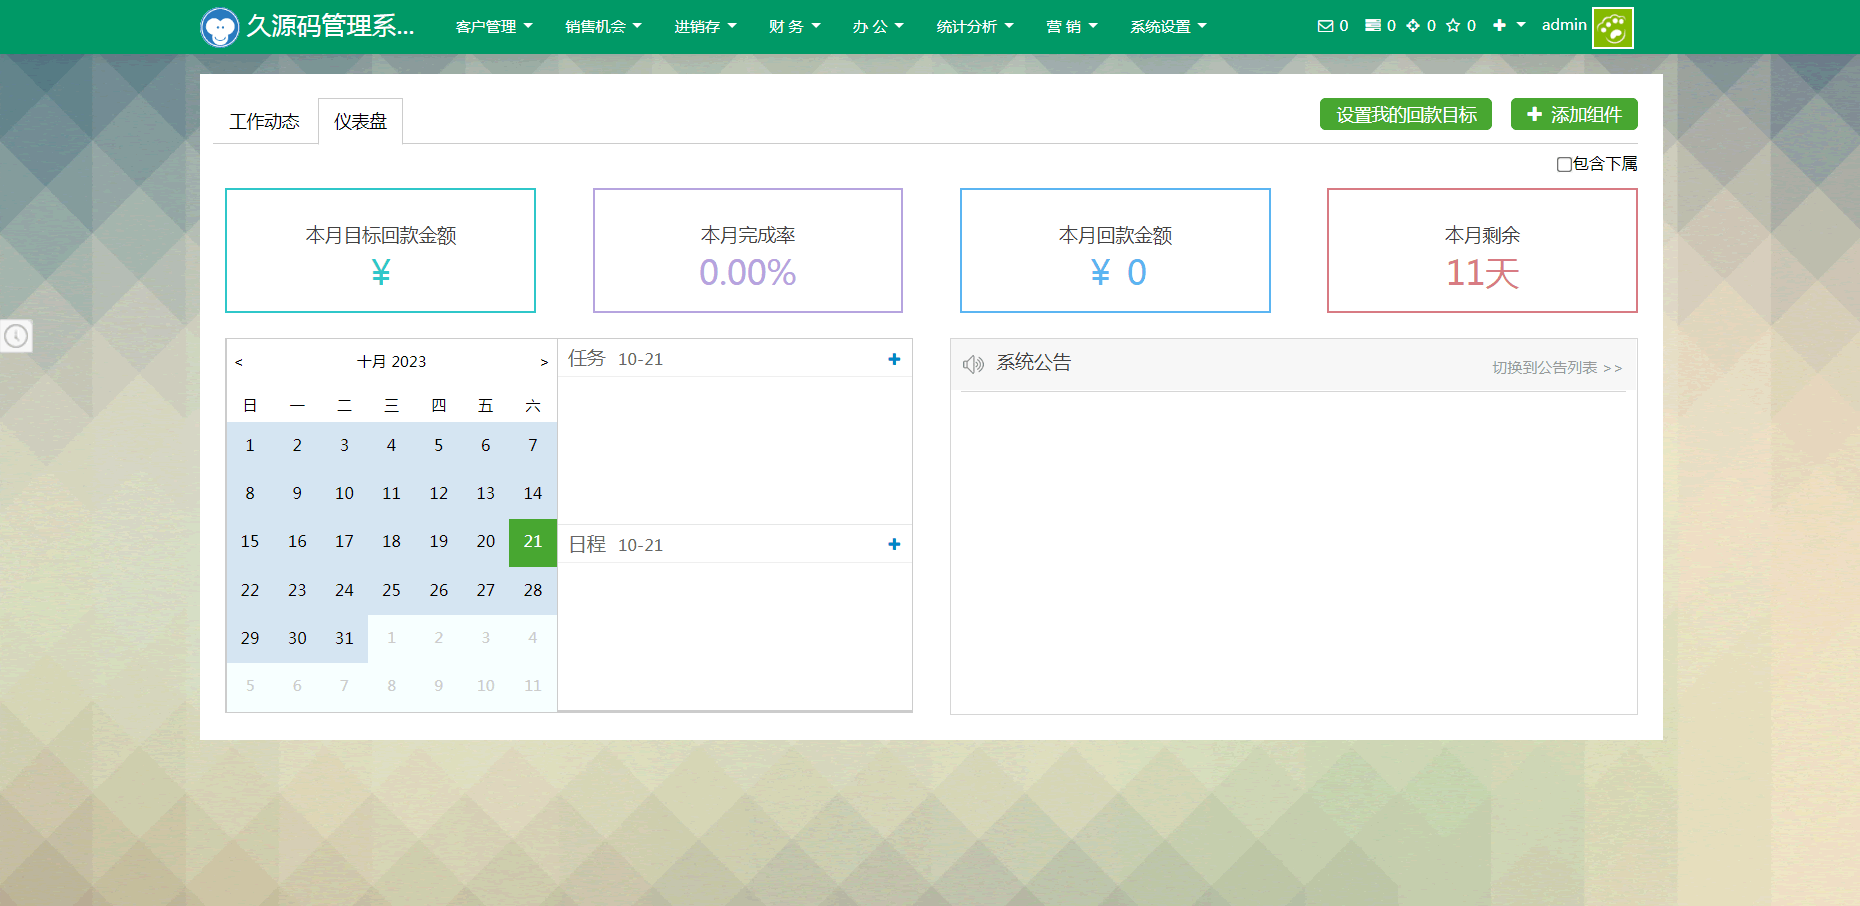This screenshot has width=1860, height=906.
Task: Go to next month in the calendar
Action: tap(544, 362)
